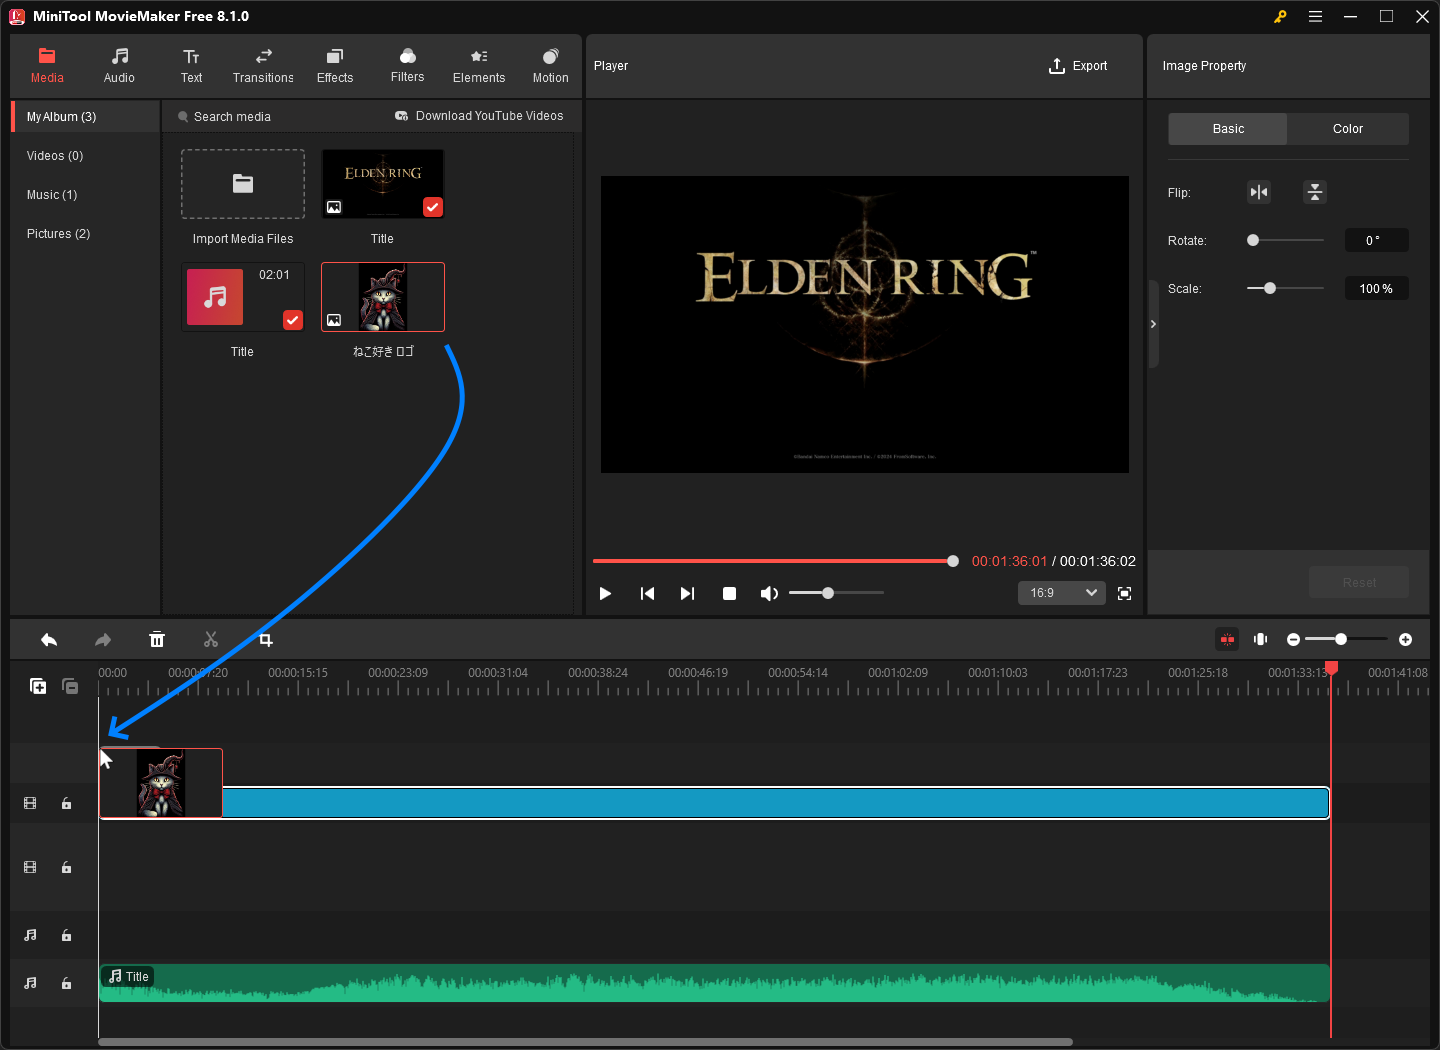Screen dimensions: 1440x1050
Task: Open the hamburger main menu
Action: (x=1315, y=16)
